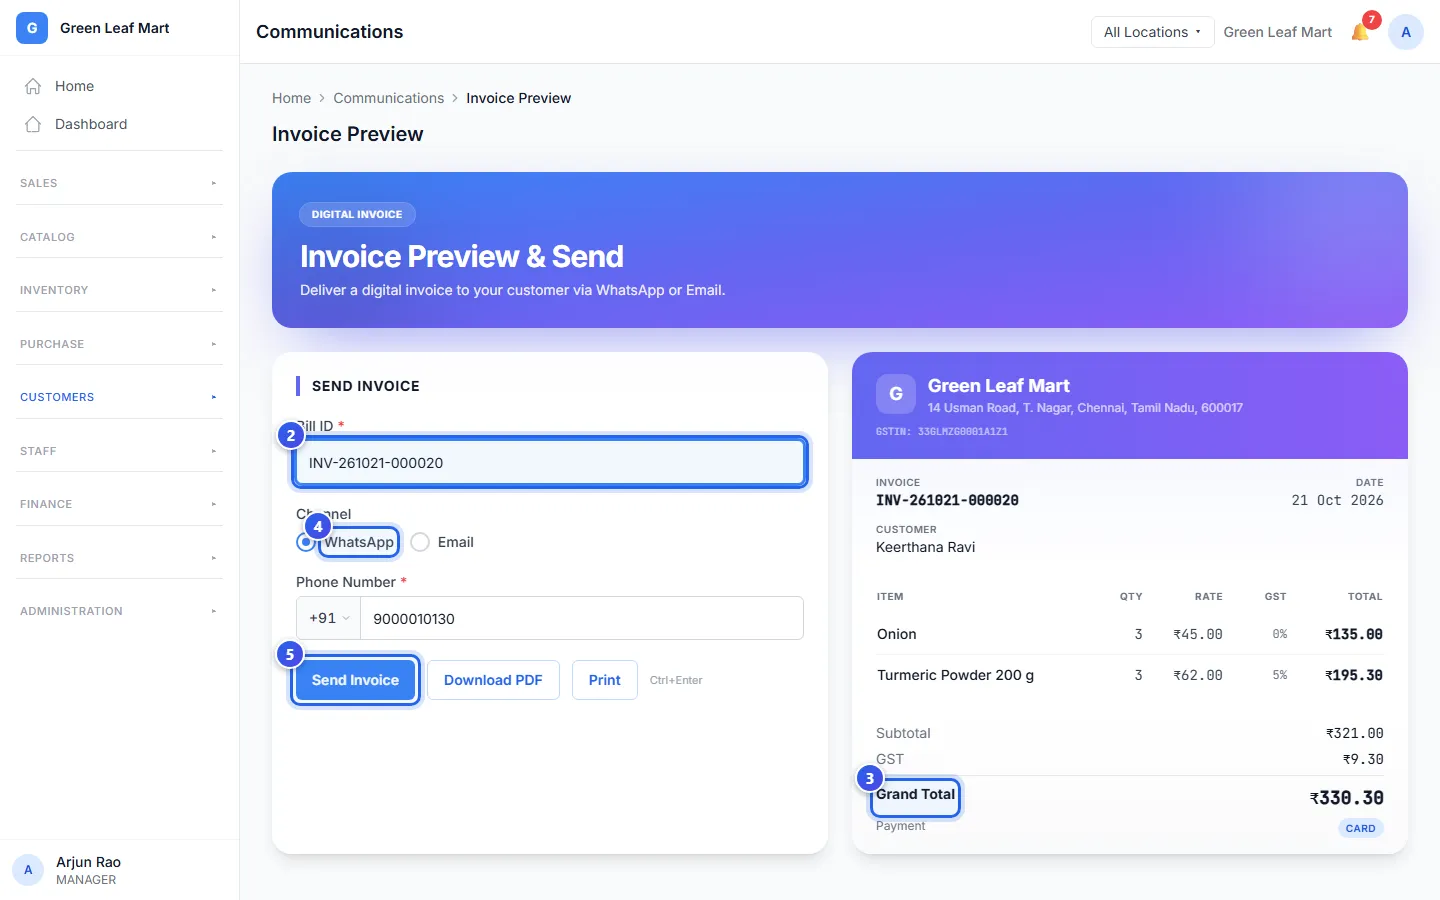Viewport: 1440px width, 900px height.
Task: Click the invoice date 21 Oct 2026
Action: click(1337, 500)
